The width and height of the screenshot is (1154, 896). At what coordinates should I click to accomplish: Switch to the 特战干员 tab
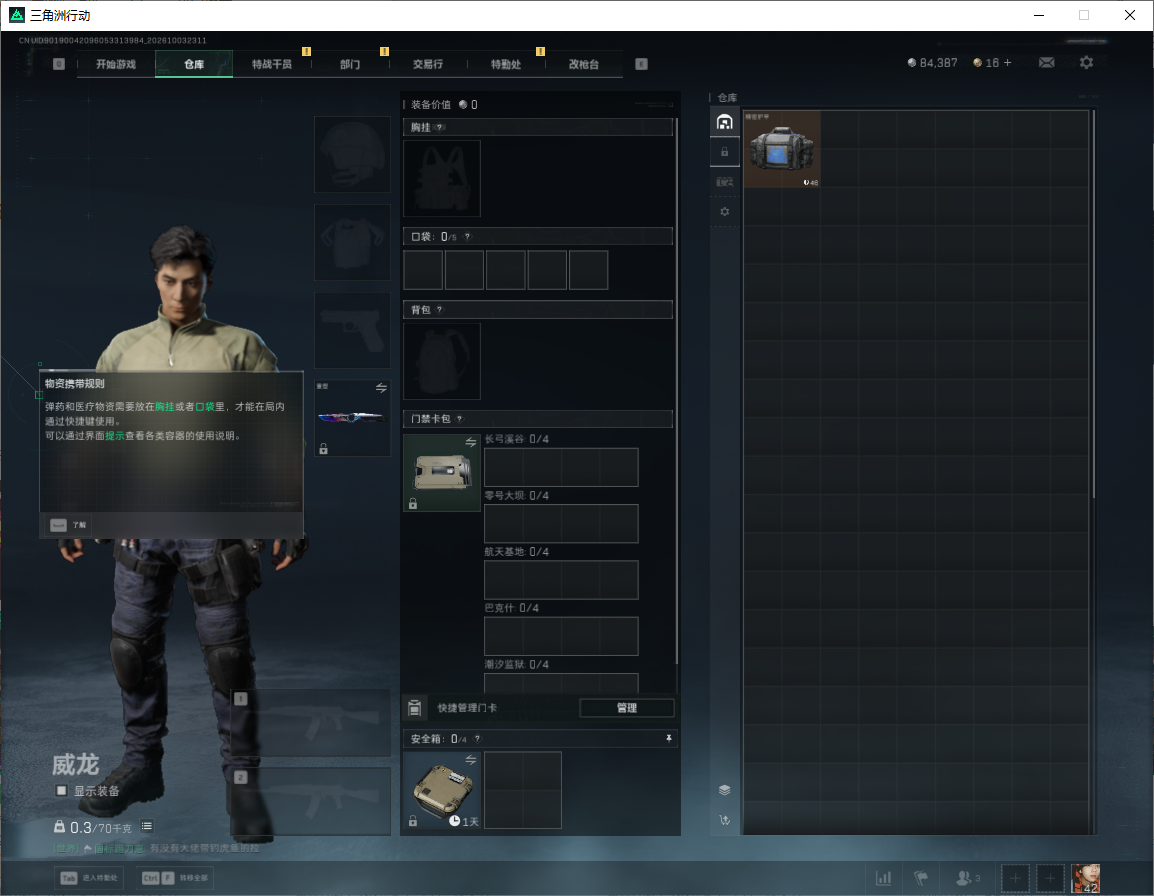tap(272, 64)
